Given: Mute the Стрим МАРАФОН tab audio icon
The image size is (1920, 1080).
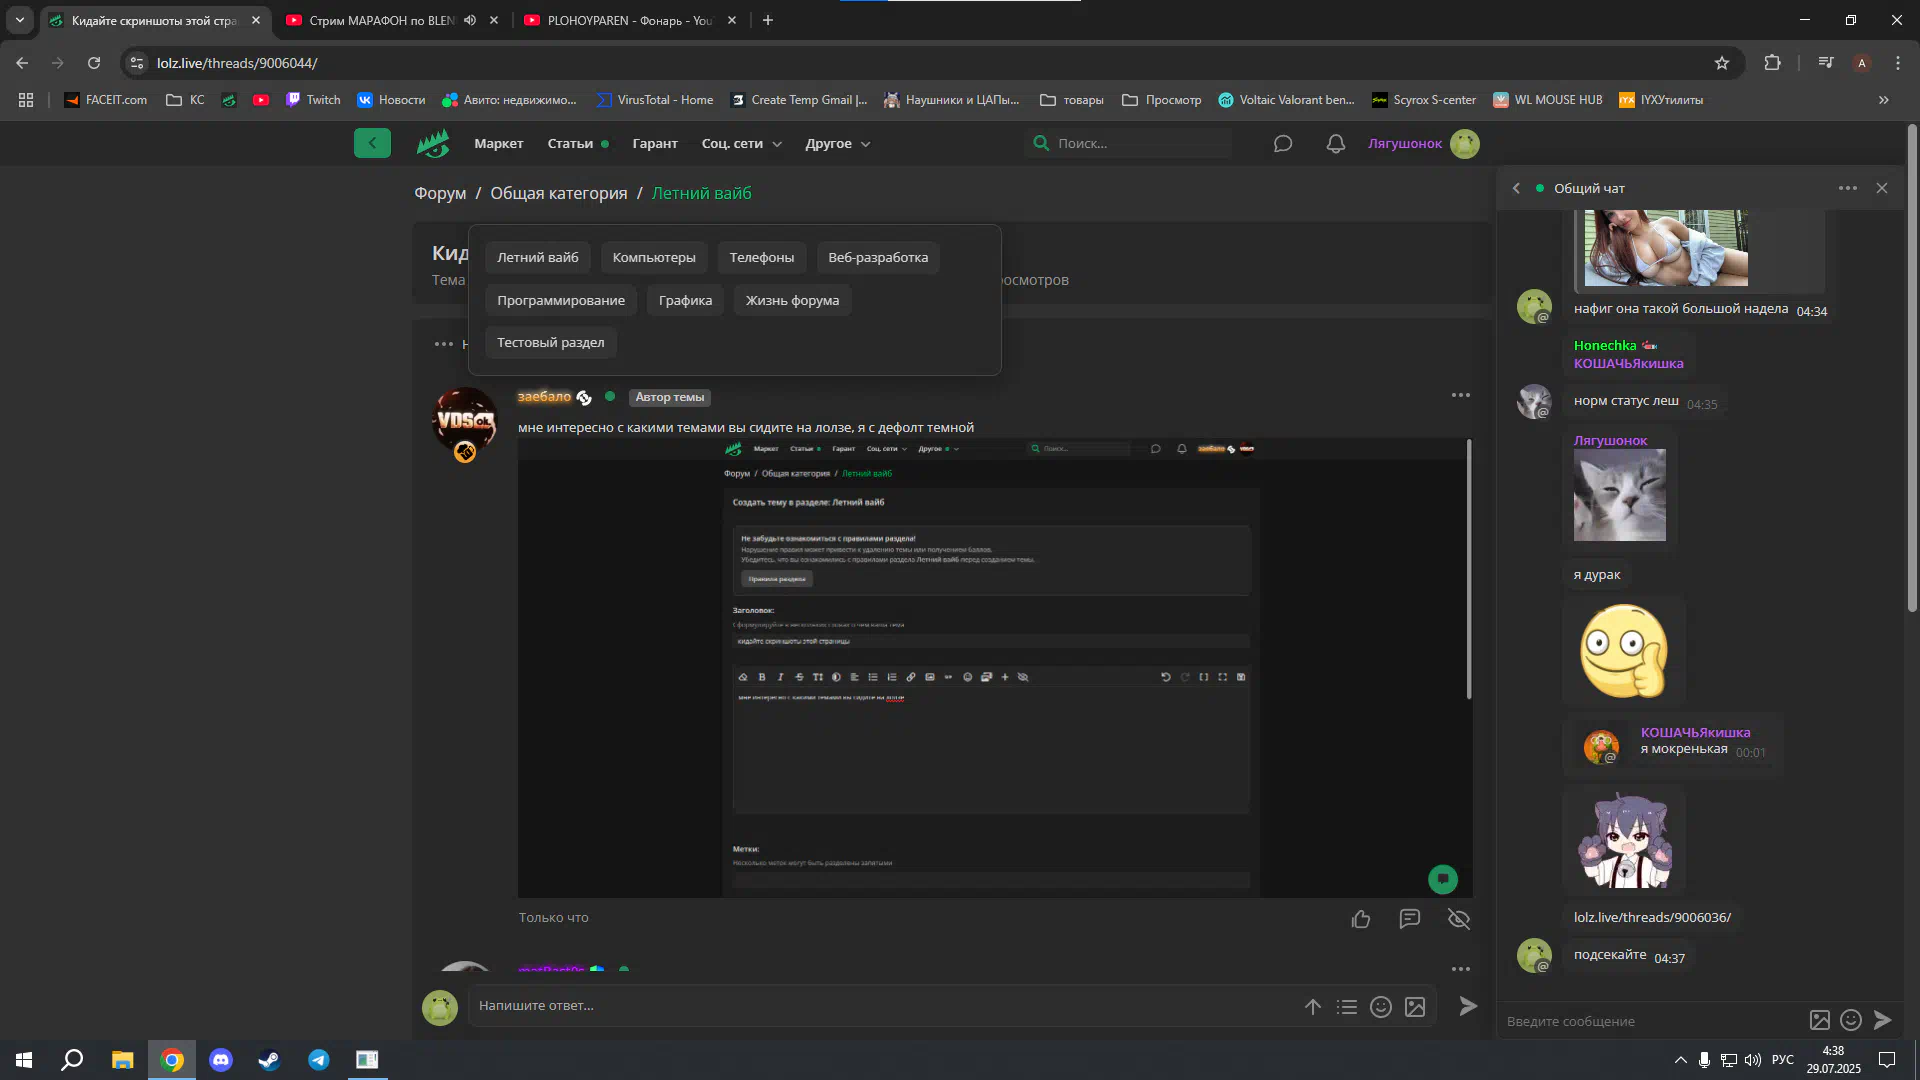Looking at the screenshot, I should click(470, 20).
